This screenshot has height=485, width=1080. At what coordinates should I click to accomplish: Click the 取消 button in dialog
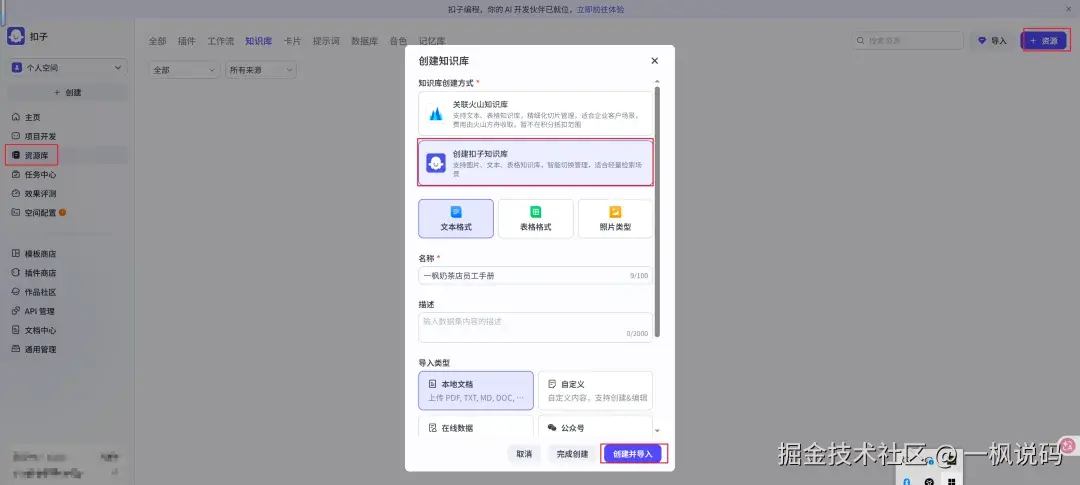click(524, 454)
